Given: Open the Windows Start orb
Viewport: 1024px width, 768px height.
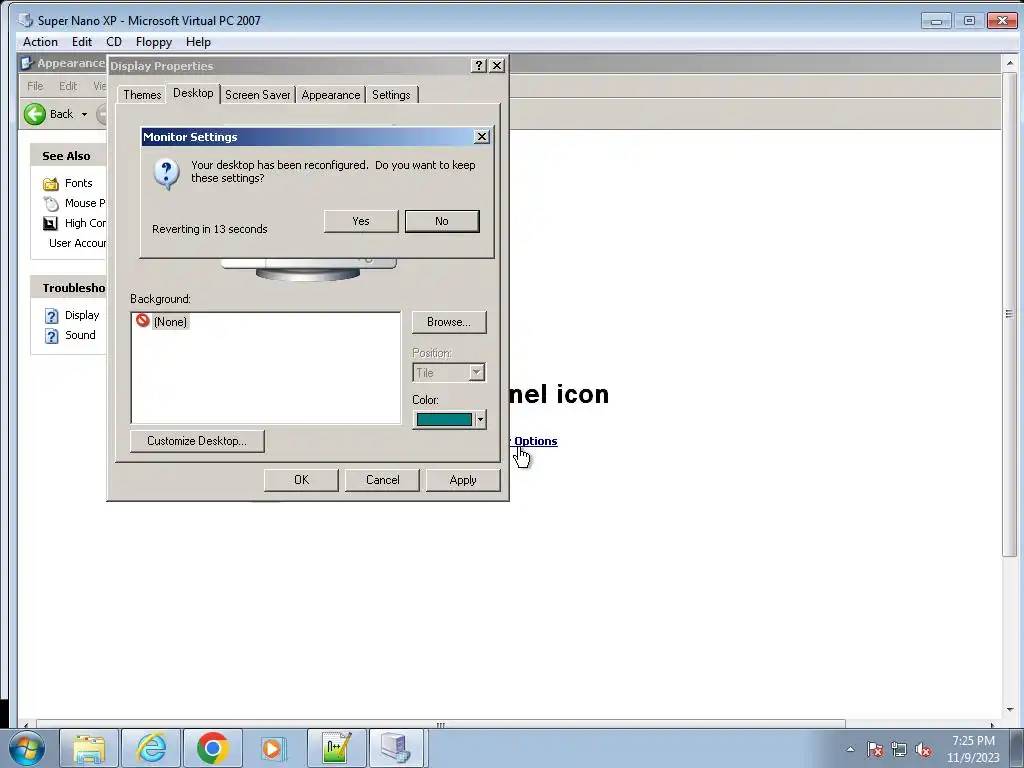Looking at the screenshot, I should (x=27, y=748).
